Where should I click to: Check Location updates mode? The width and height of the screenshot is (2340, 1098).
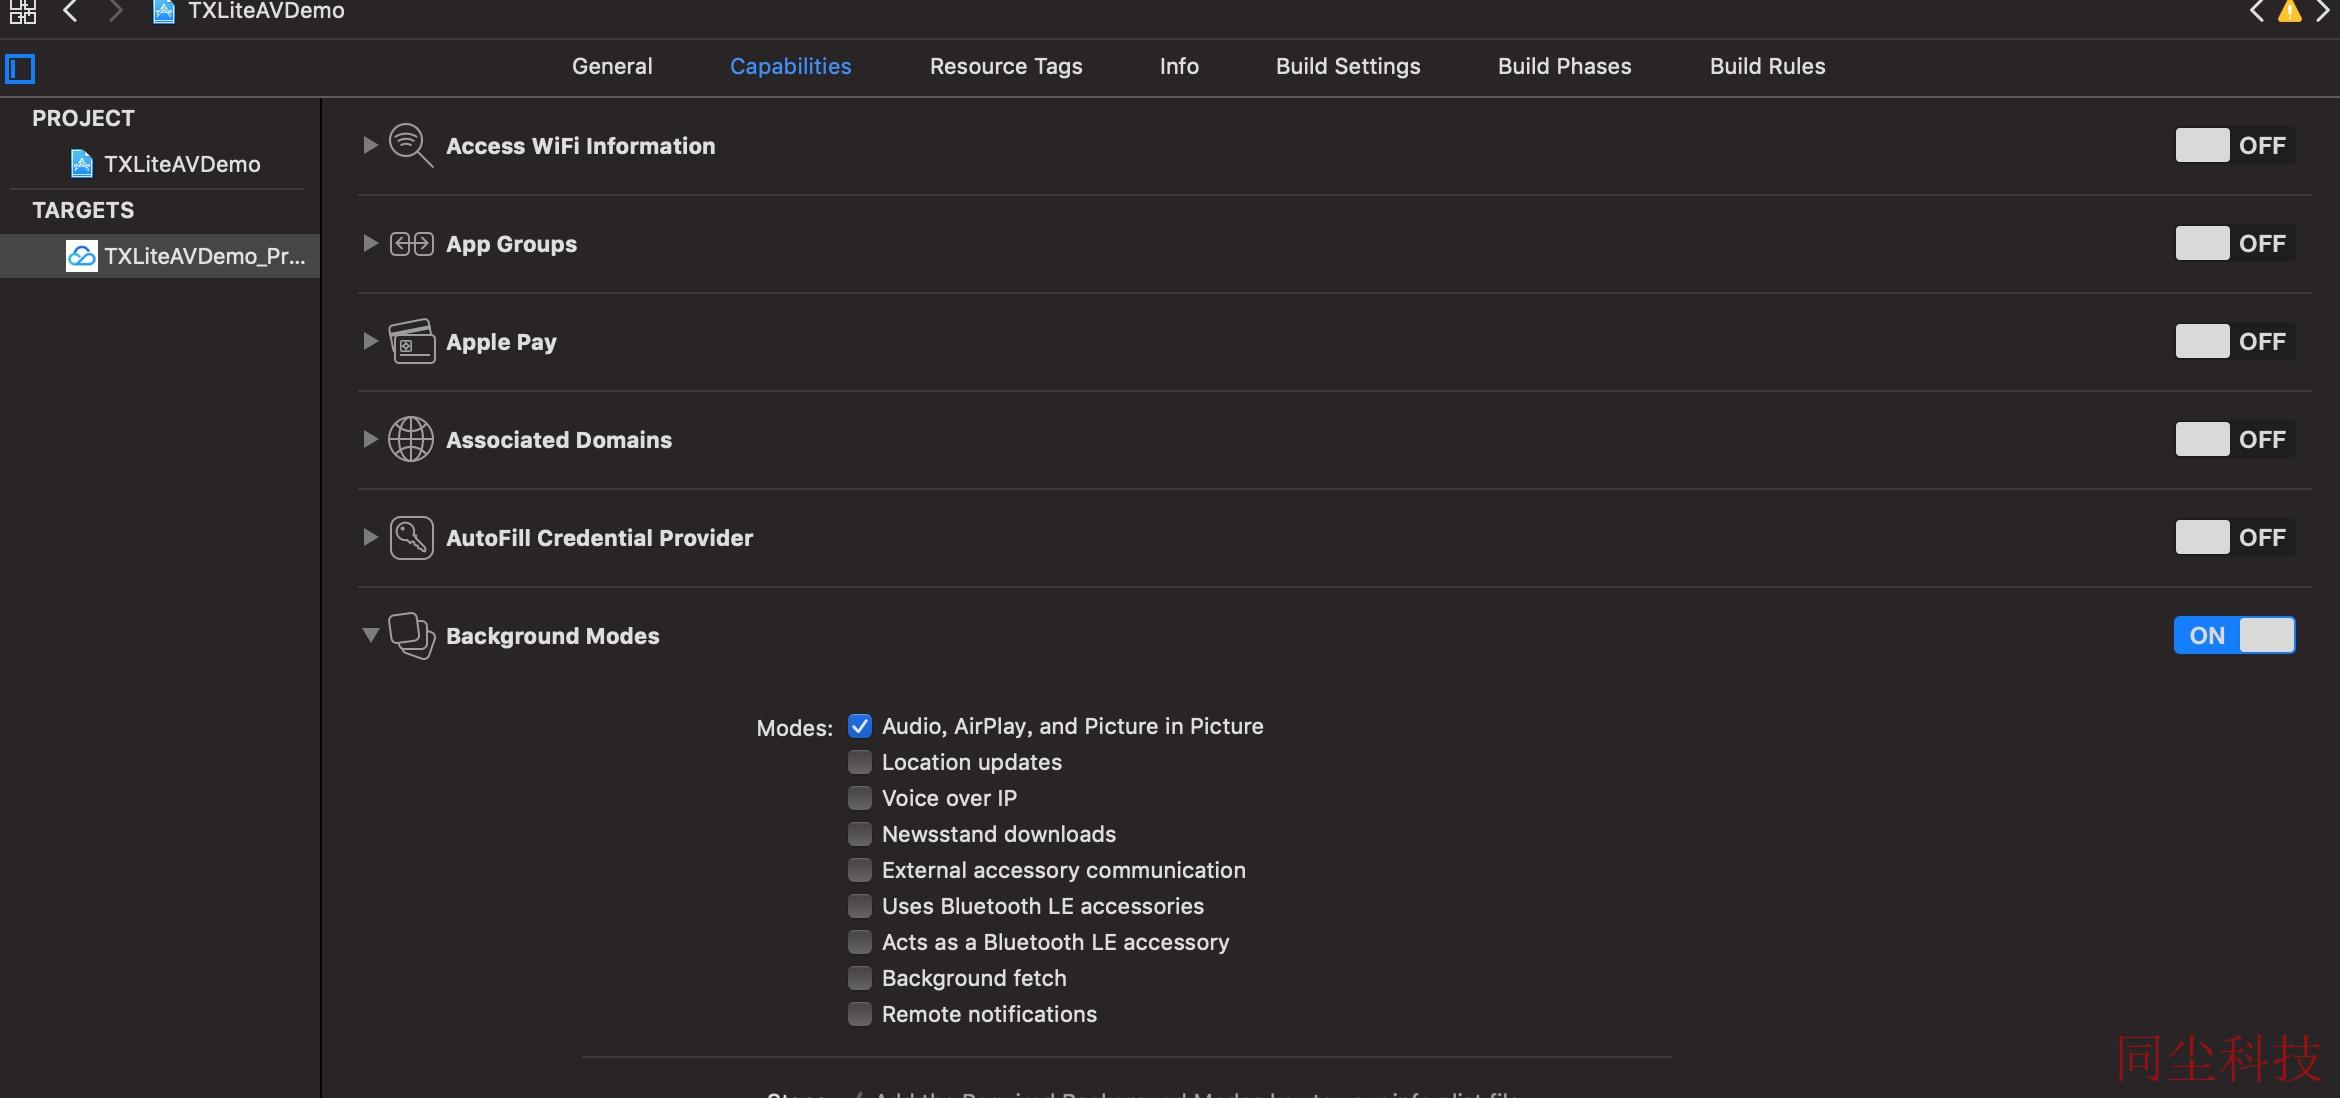click(860, 762)
